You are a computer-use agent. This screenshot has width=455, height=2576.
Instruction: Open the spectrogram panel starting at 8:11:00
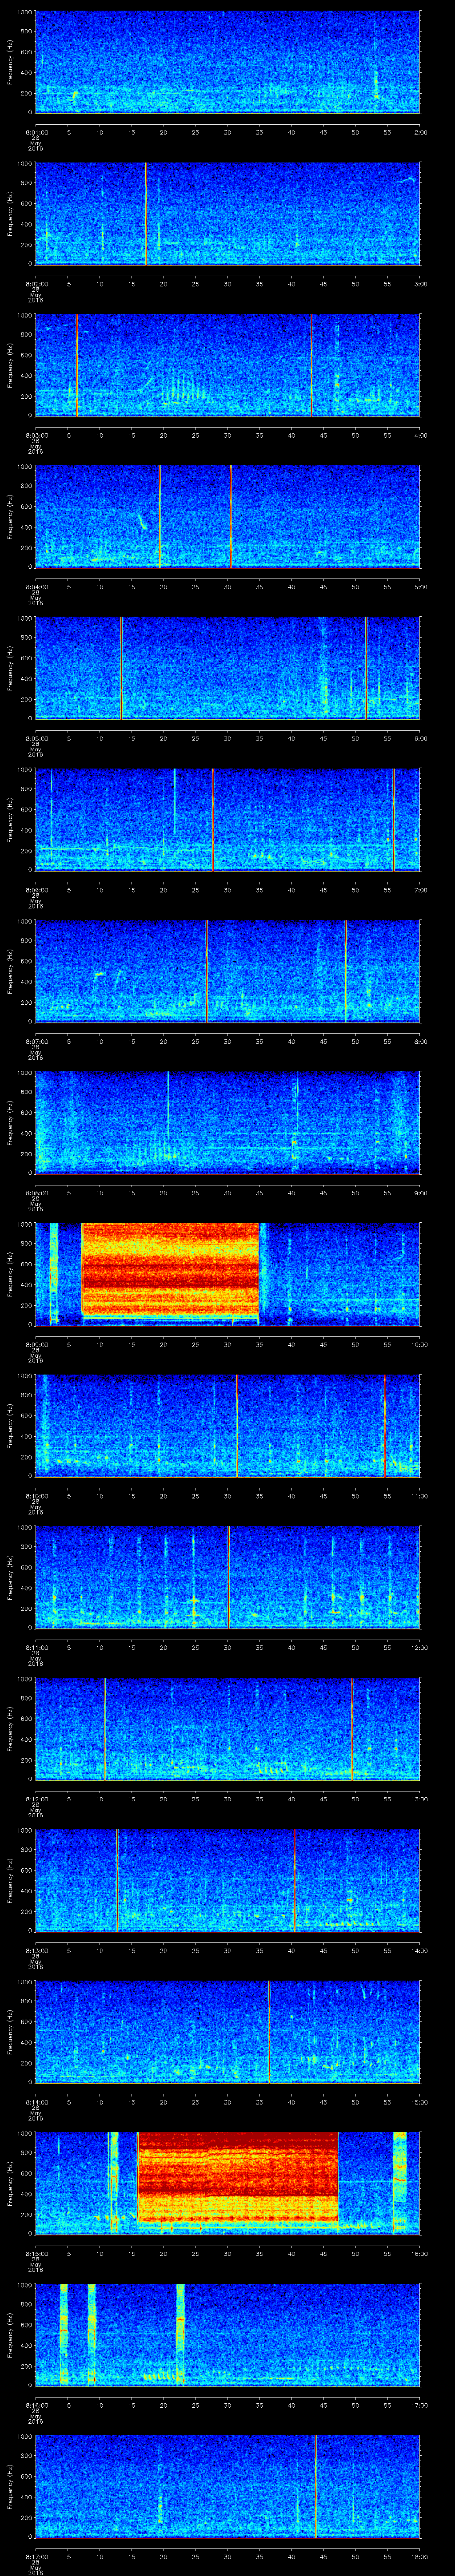coord(227,1577)
